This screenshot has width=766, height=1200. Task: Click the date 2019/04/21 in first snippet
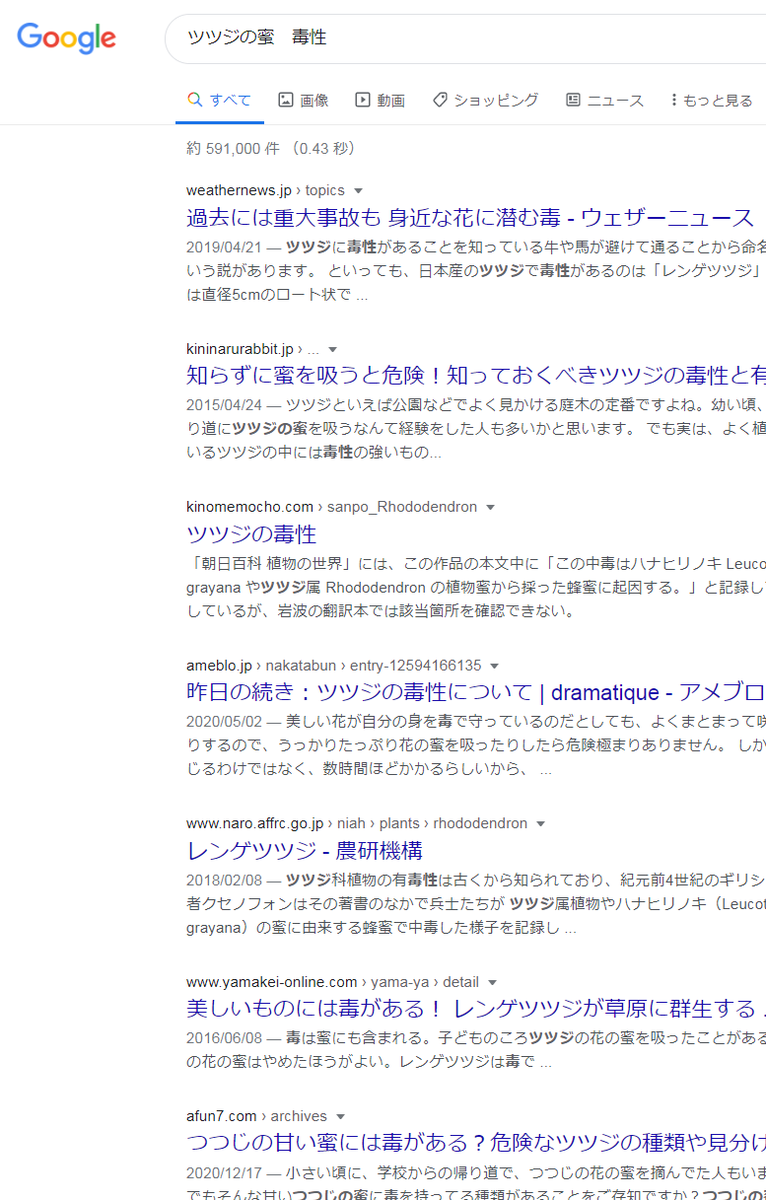pyautogui.click(x=223, y=246)
